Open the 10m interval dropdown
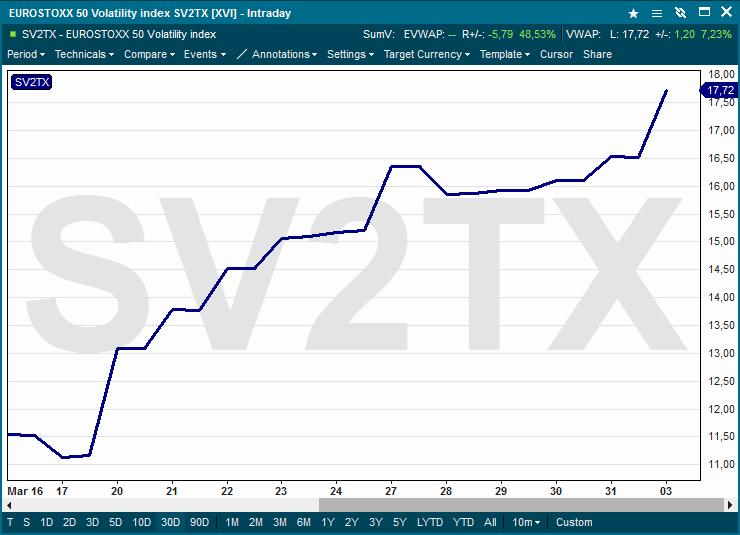Viewport: 740px width, 535px height. click(x=526, y=522)
